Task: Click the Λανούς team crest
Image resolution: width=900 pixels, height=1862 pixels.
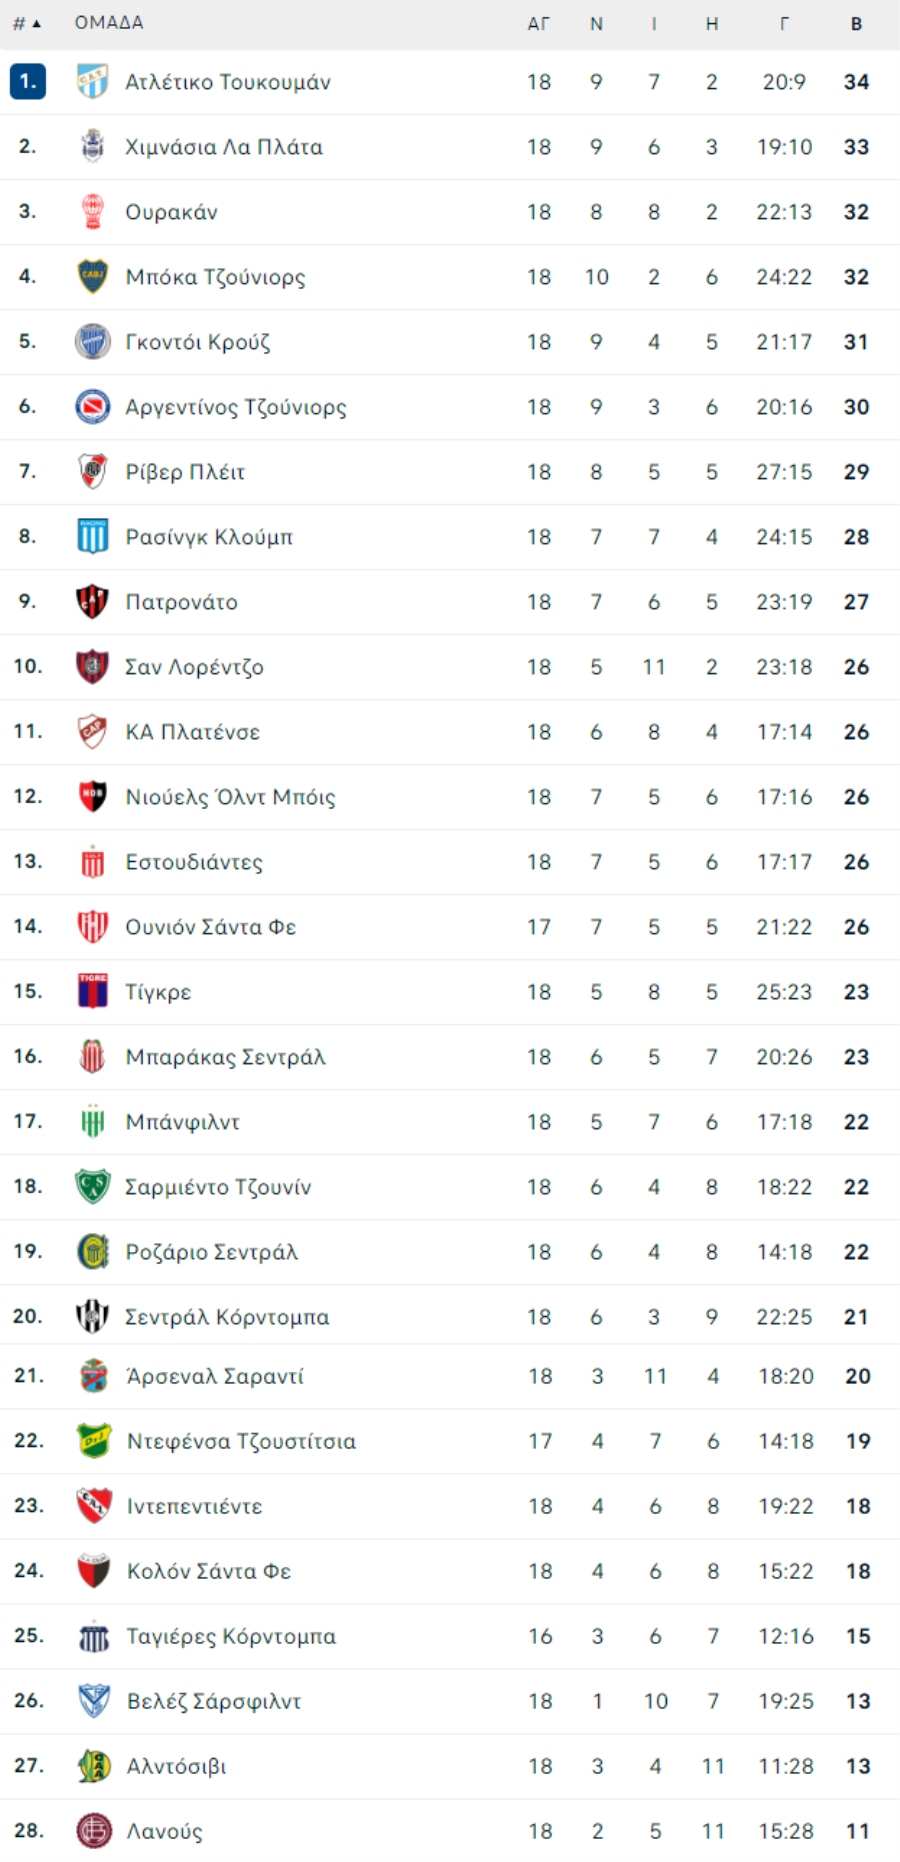Action: point(94,1831)
